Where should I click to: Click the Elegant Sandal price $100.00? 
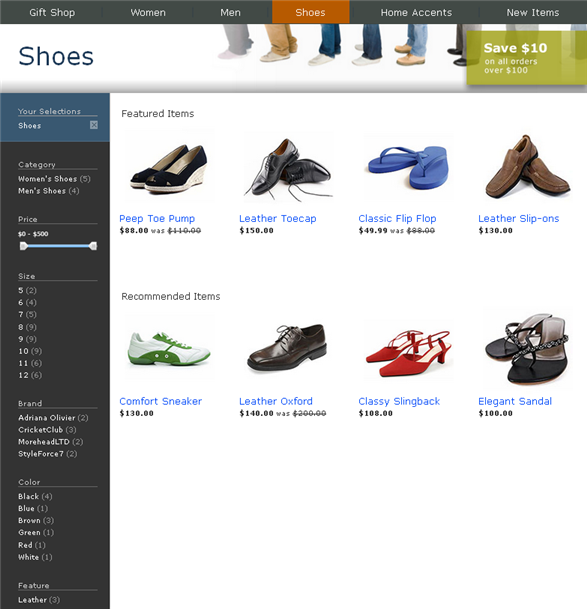(x=496, y=413)
